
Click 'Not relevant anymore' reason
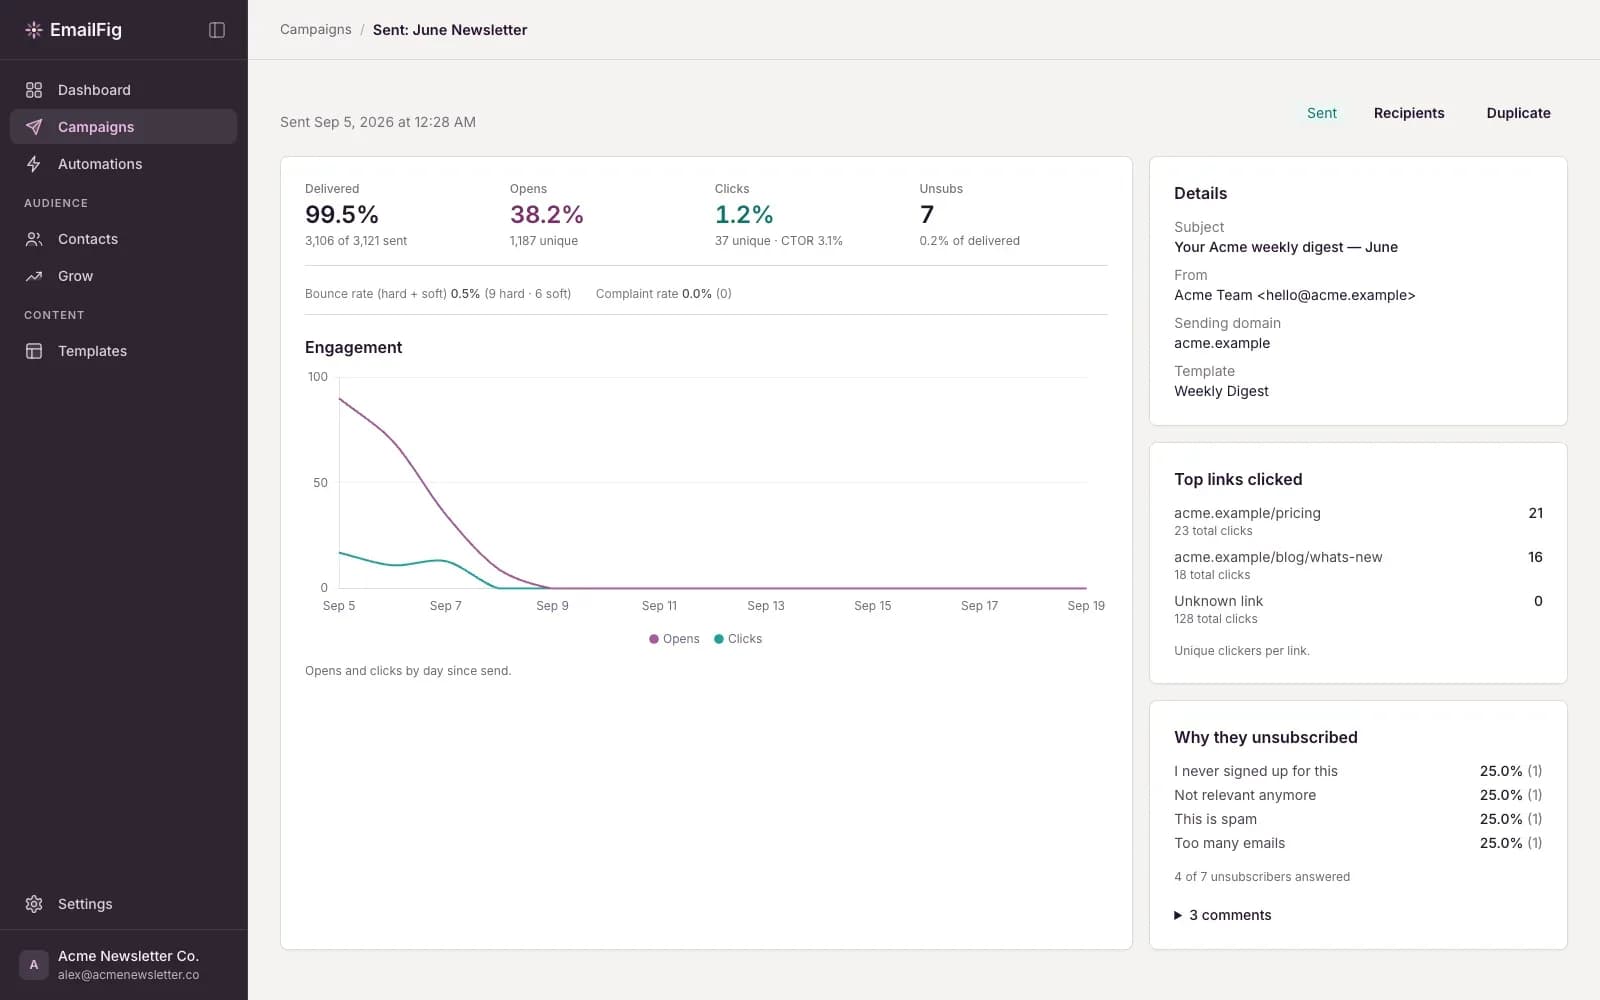[x=1245, y=795]
